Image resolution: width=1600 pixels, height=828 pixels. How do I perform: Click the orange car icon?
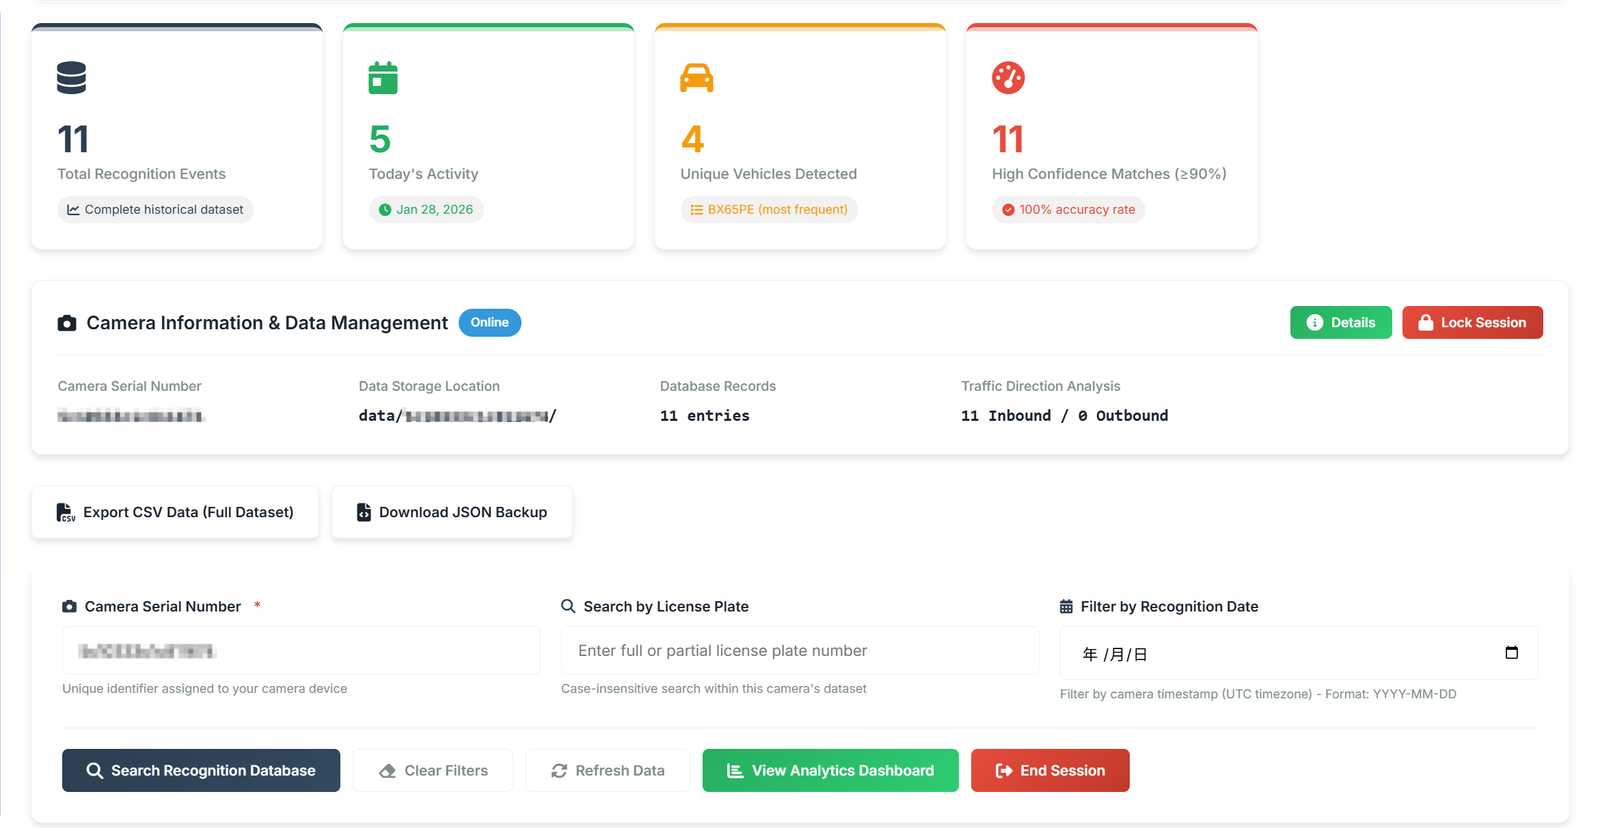[x=696, y=78]
